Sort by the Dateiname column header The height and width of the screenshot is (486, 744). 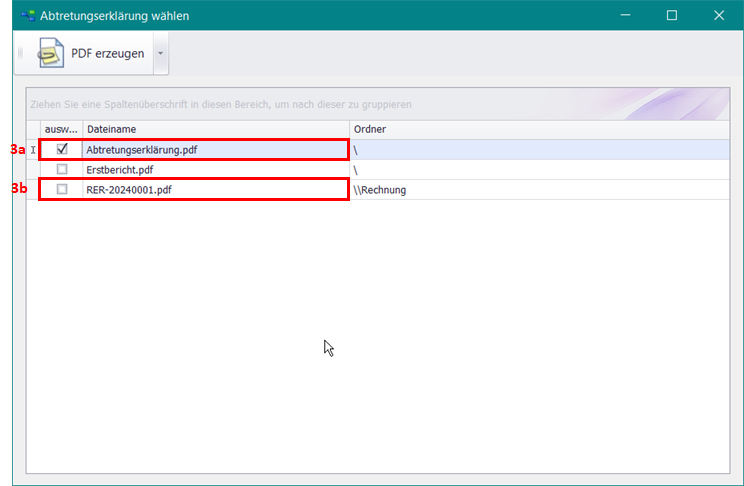pyautogui.click(x=215, y=129)
